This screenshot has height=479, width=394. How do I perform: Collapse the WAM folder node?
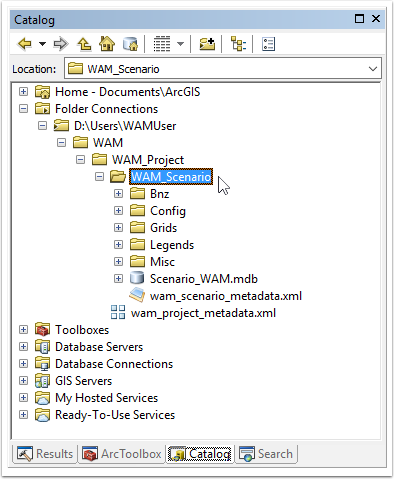[61, 143]
